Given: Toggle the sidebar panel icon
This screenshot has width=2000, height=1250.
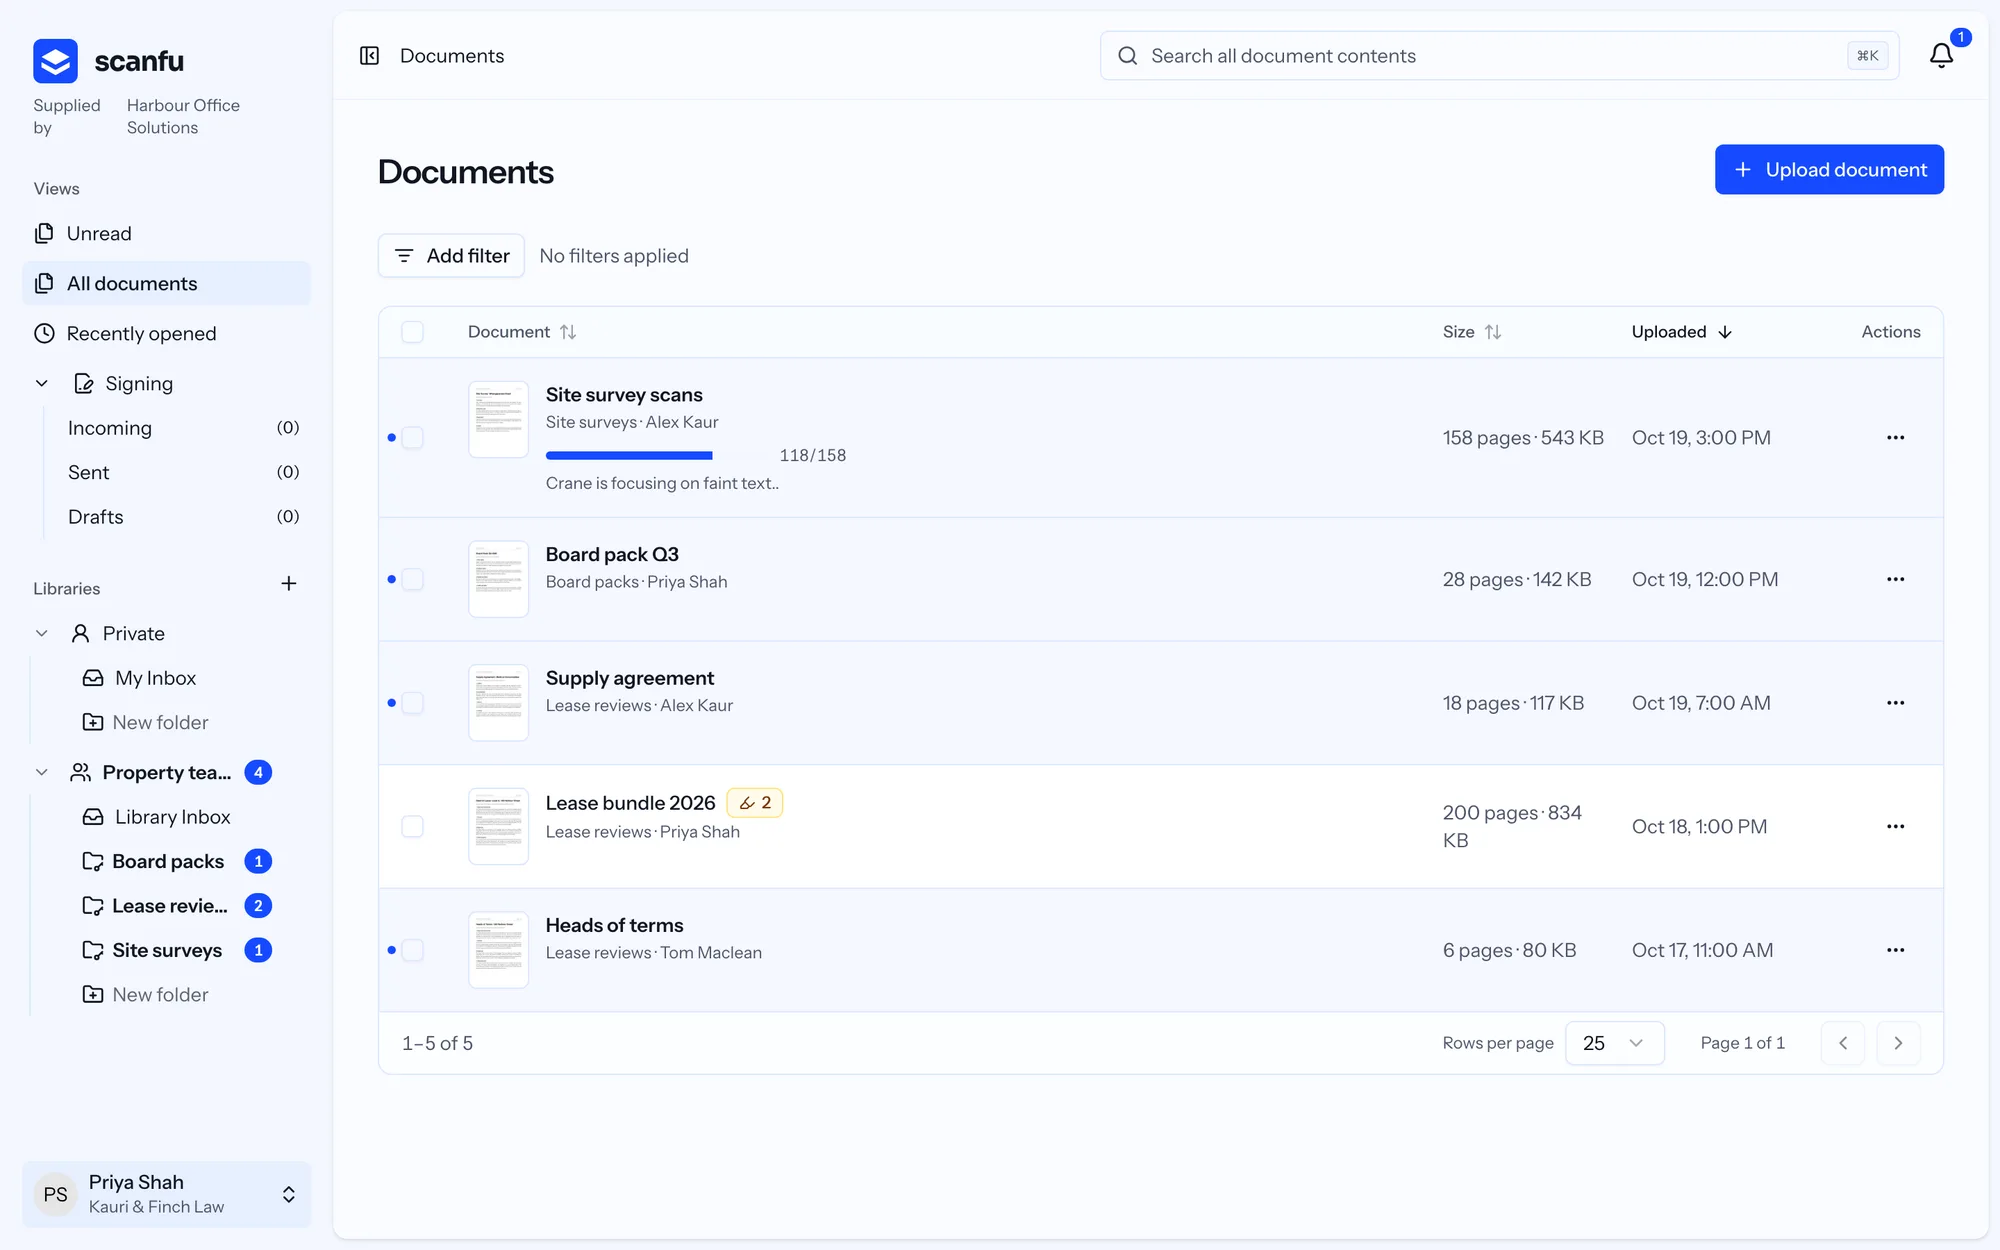Looking at the screenshot, I should [x=369, y=56].
